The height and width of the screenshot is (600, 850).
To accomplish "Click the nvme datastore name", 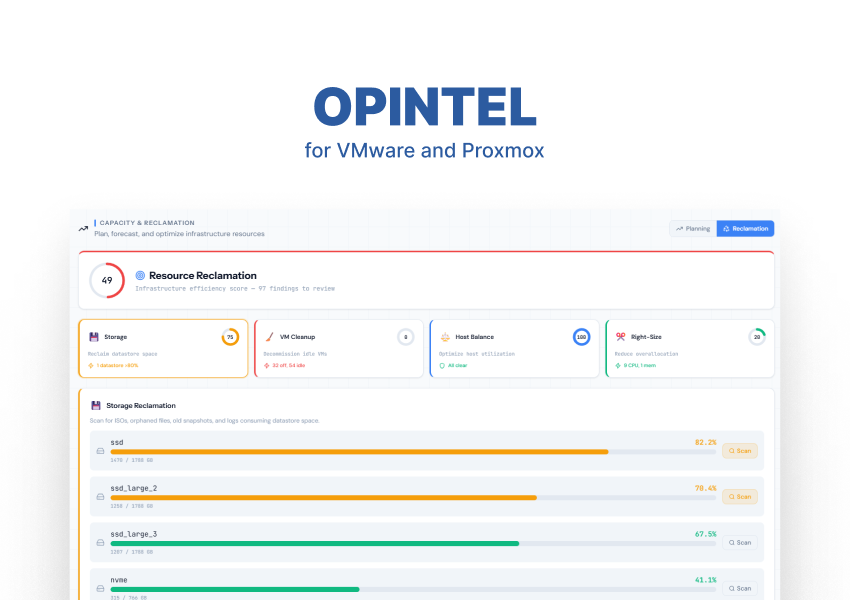I will click(x=119, y=580).
